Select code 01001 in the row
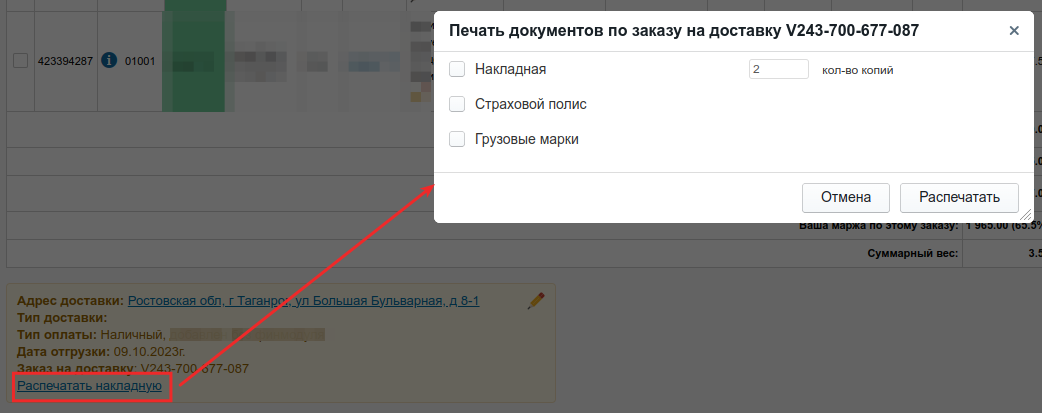Viewport: 1042px width, 413px height. 140,61
